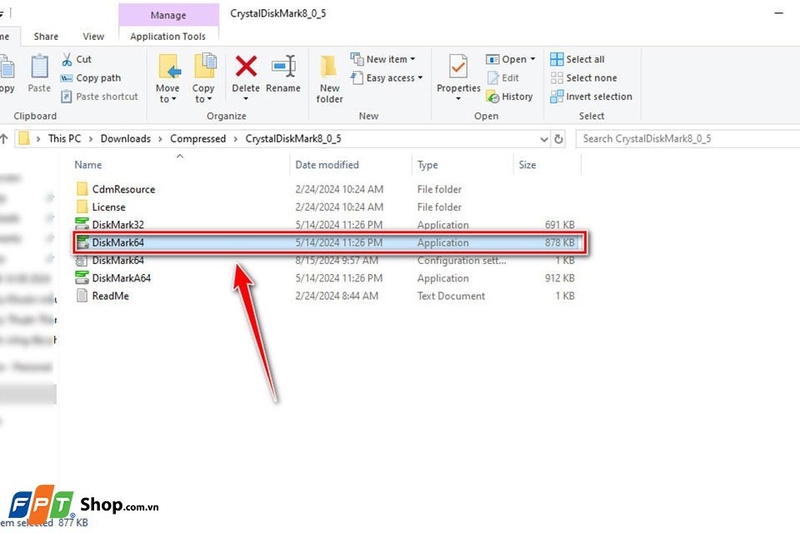Click the DiskMarkA64 application icon
800x533 pixels.
click(x=82, y=277)
